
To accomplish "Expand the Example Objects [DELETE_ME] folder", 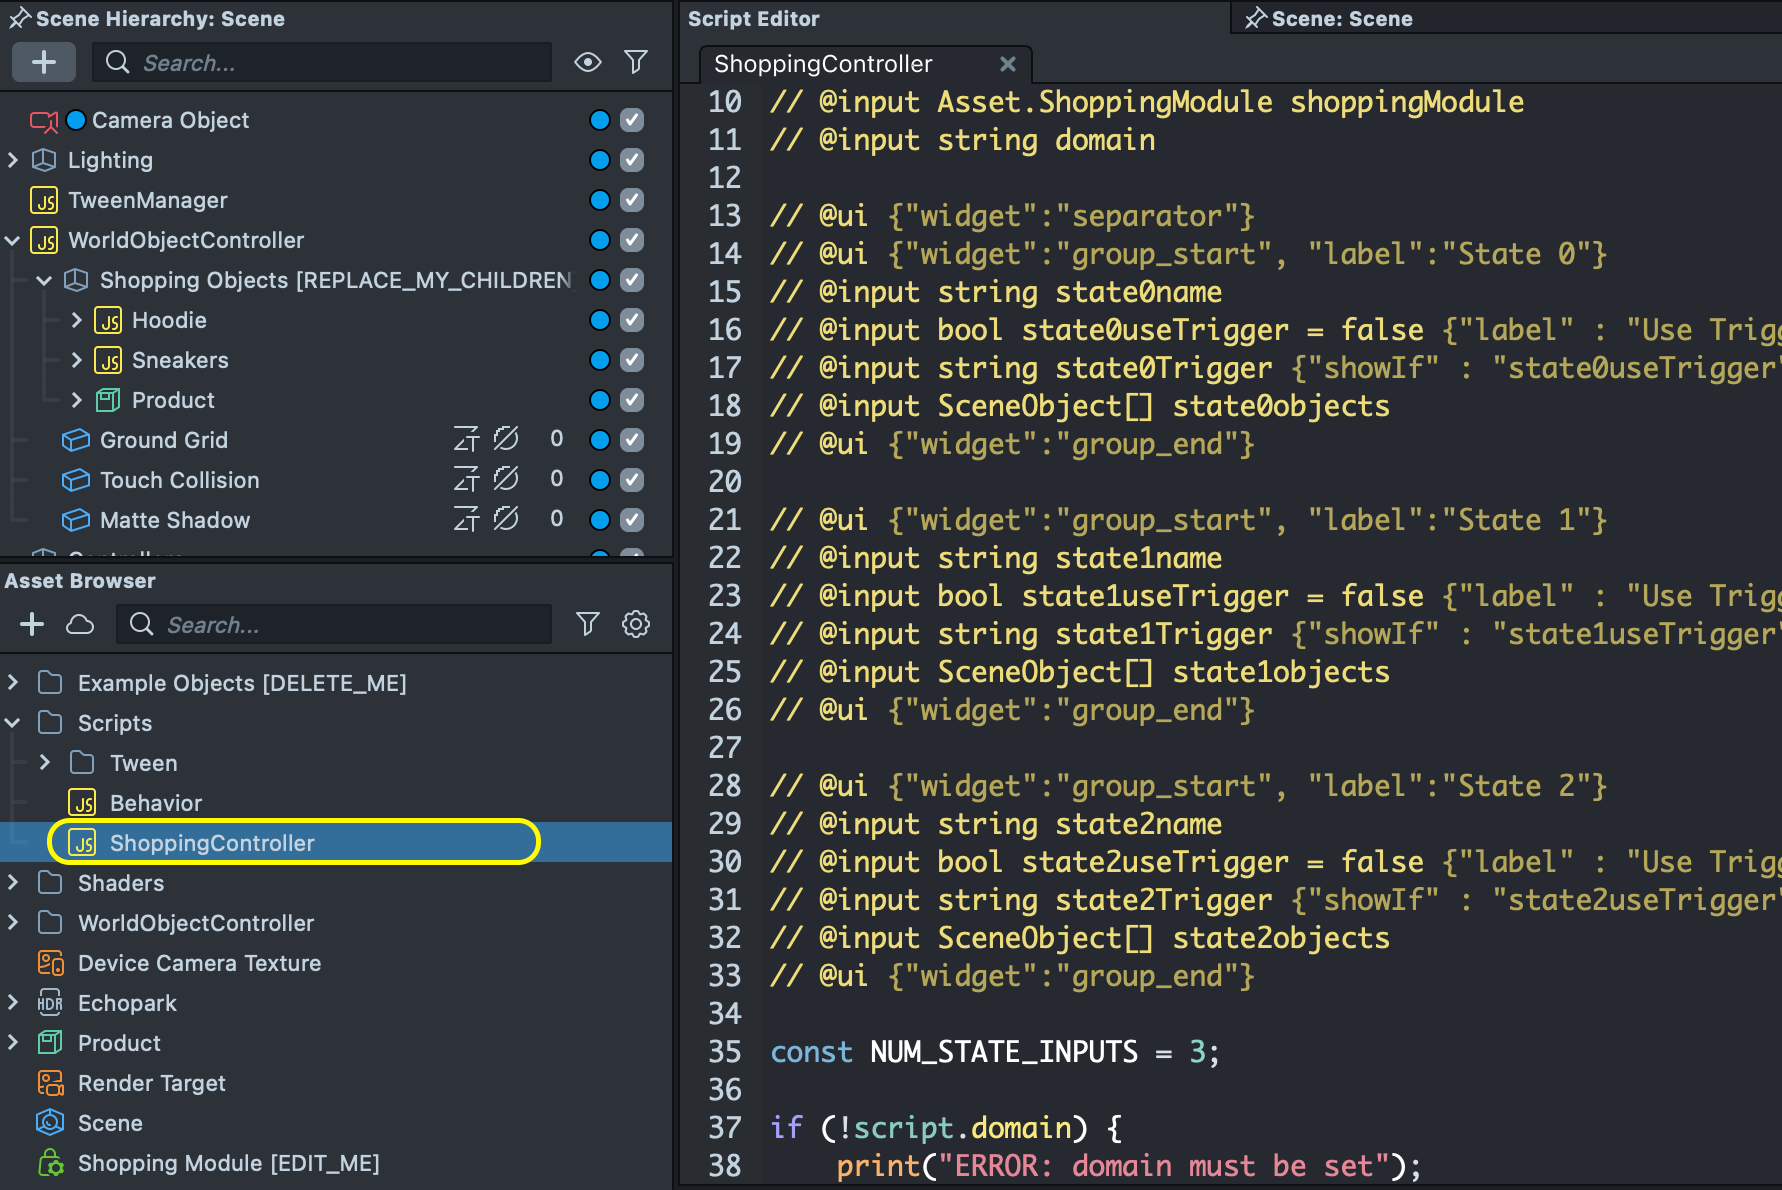I will [13, 683].
